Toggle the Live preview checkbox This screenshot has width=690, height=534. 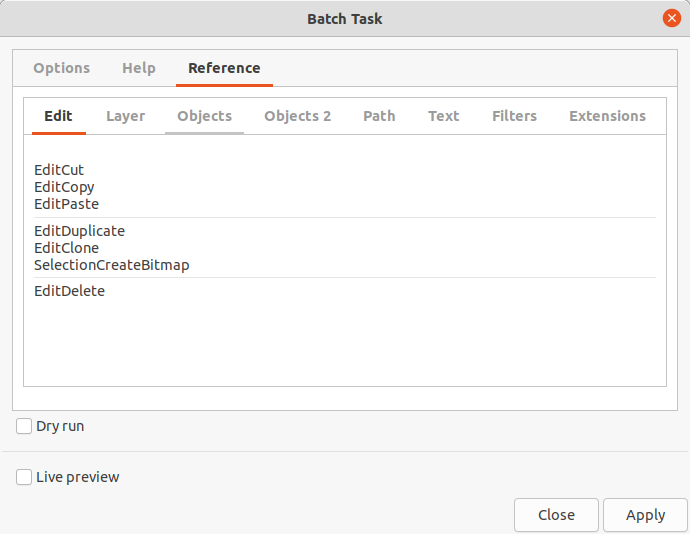tap(24, 477)
